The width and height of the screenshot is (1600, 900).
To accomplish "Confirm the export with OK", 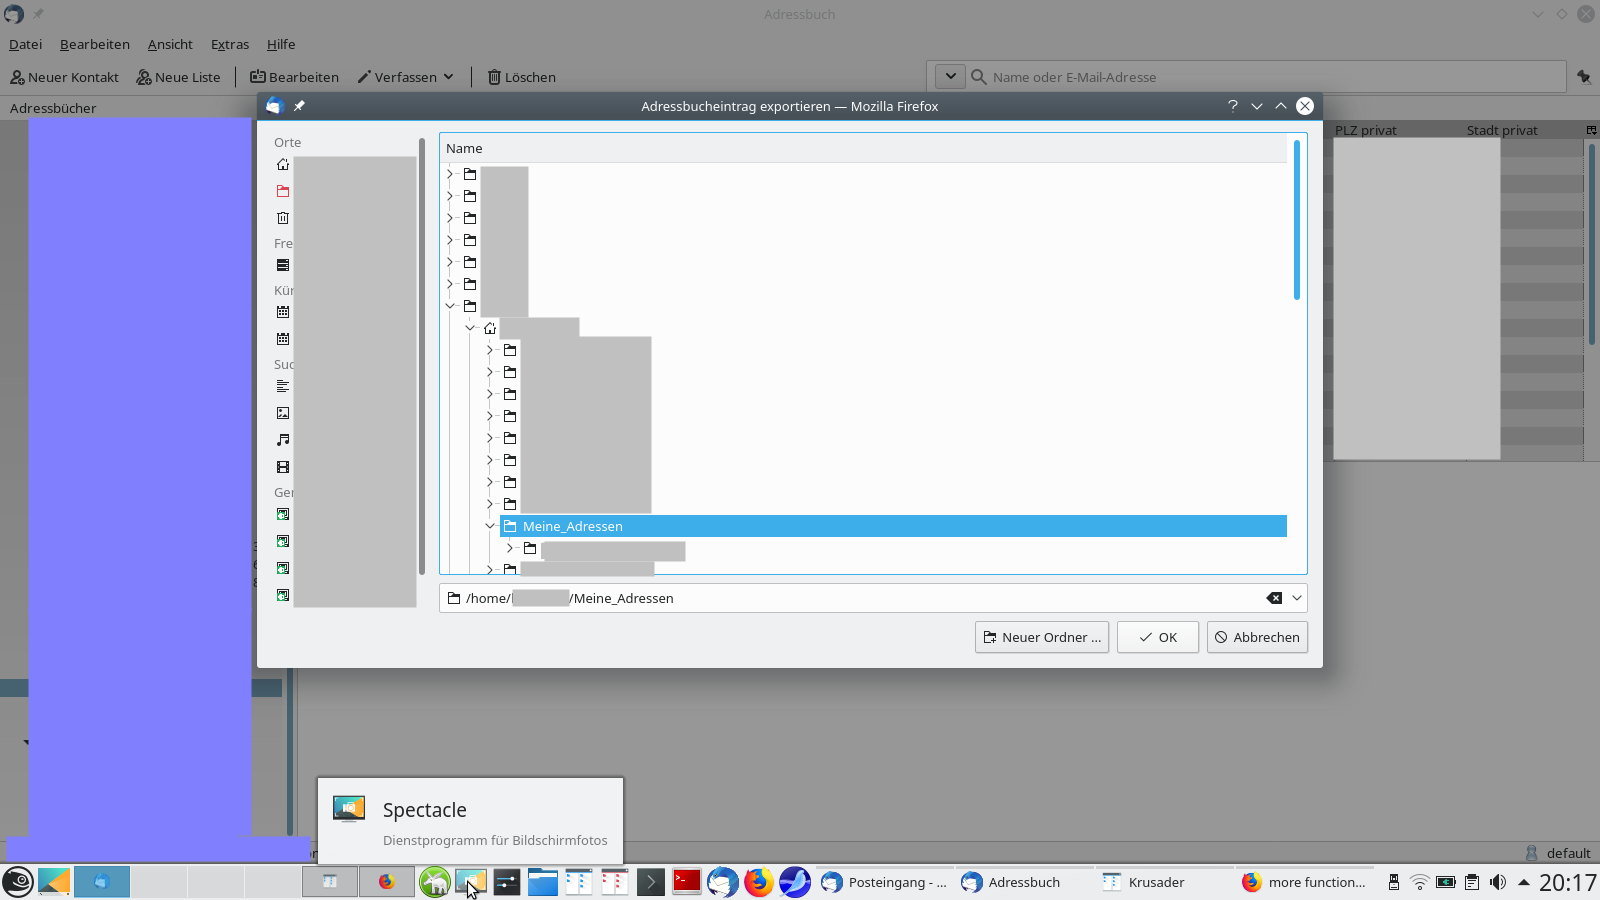I will (x=1158, y=637).
